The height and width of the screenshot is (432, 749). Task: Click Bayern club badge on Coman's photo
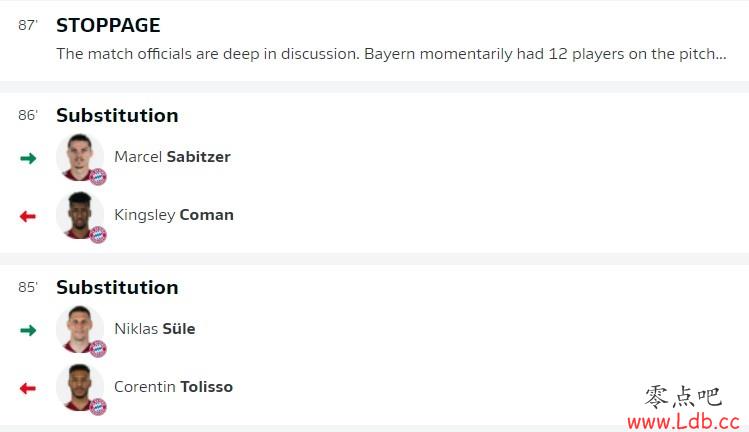[98, 235]
